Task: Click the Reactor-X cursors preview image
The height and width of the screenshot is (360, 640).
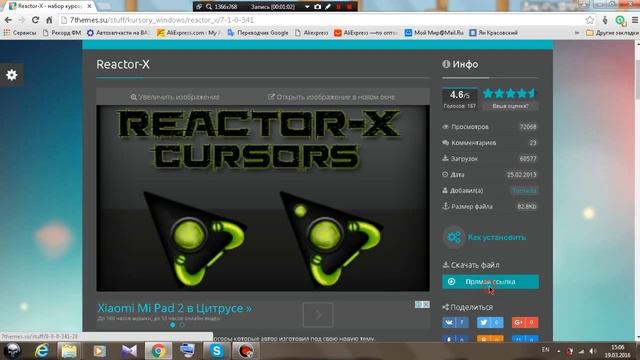Action: pyautogui.click(x=263, y=198)
